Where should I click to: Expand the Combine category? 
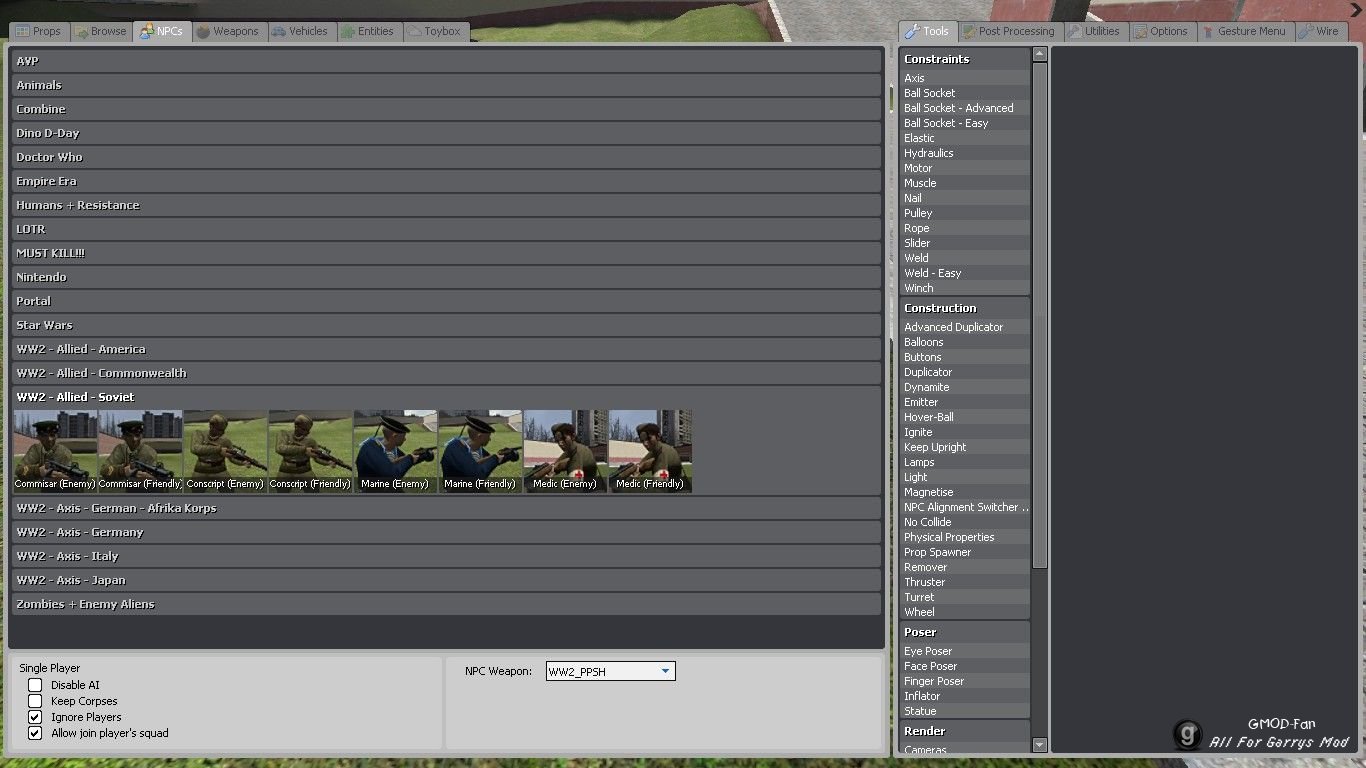(x=446, y=109)
